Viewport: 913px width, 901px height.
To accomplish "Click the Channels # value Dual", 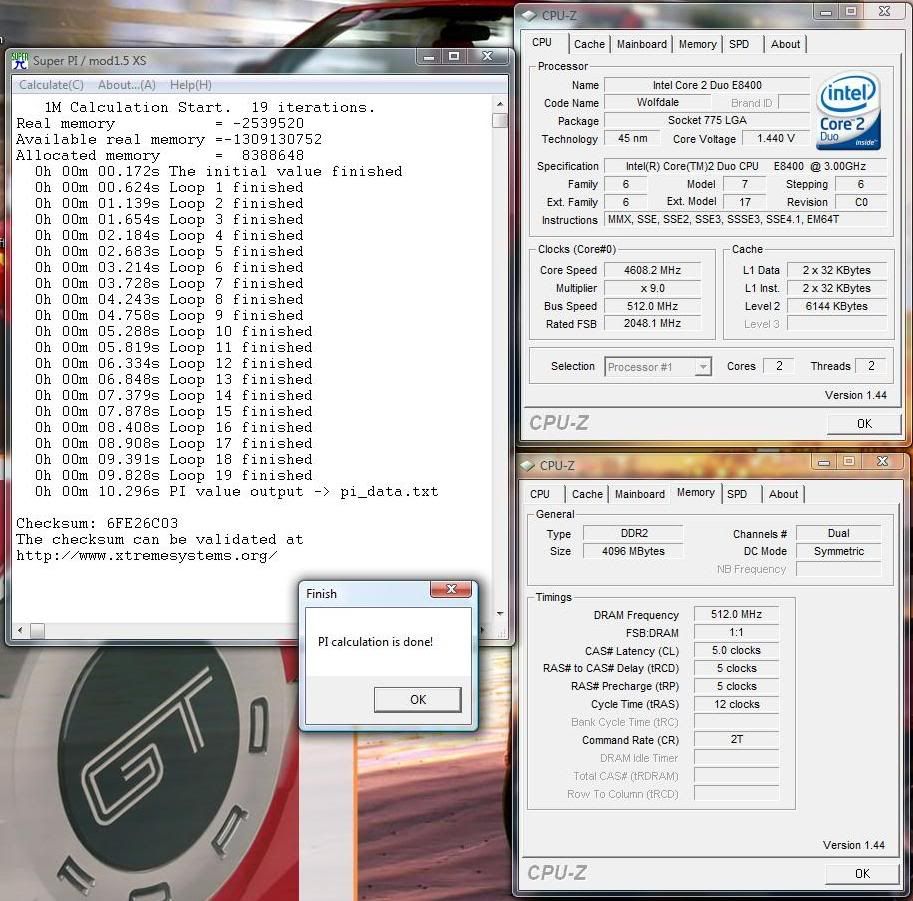I will pyautogui.click(x=838, y=533).
